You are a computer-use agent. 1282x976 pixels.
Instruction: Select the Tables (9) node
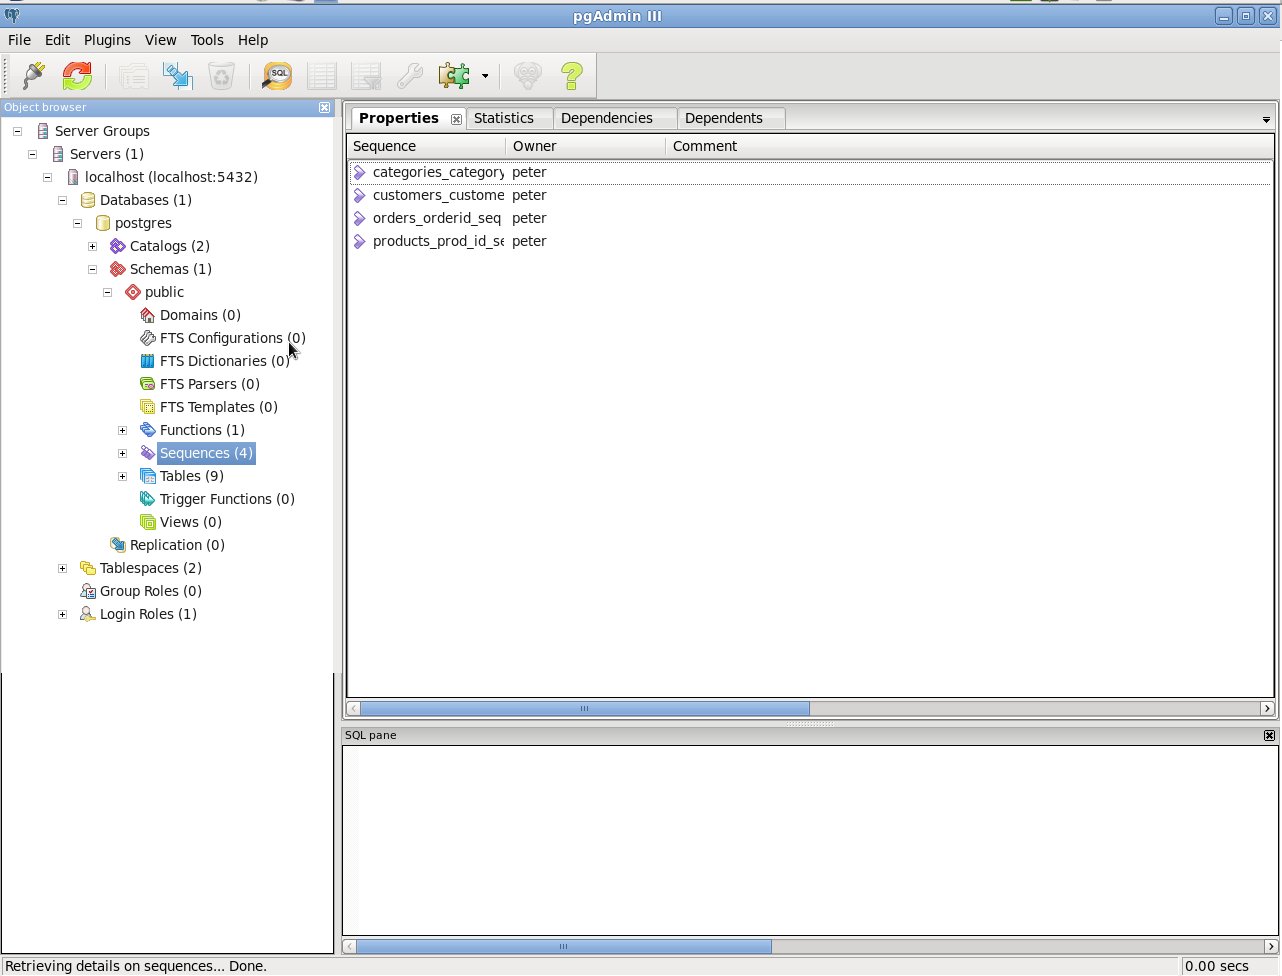coord(191,476)
